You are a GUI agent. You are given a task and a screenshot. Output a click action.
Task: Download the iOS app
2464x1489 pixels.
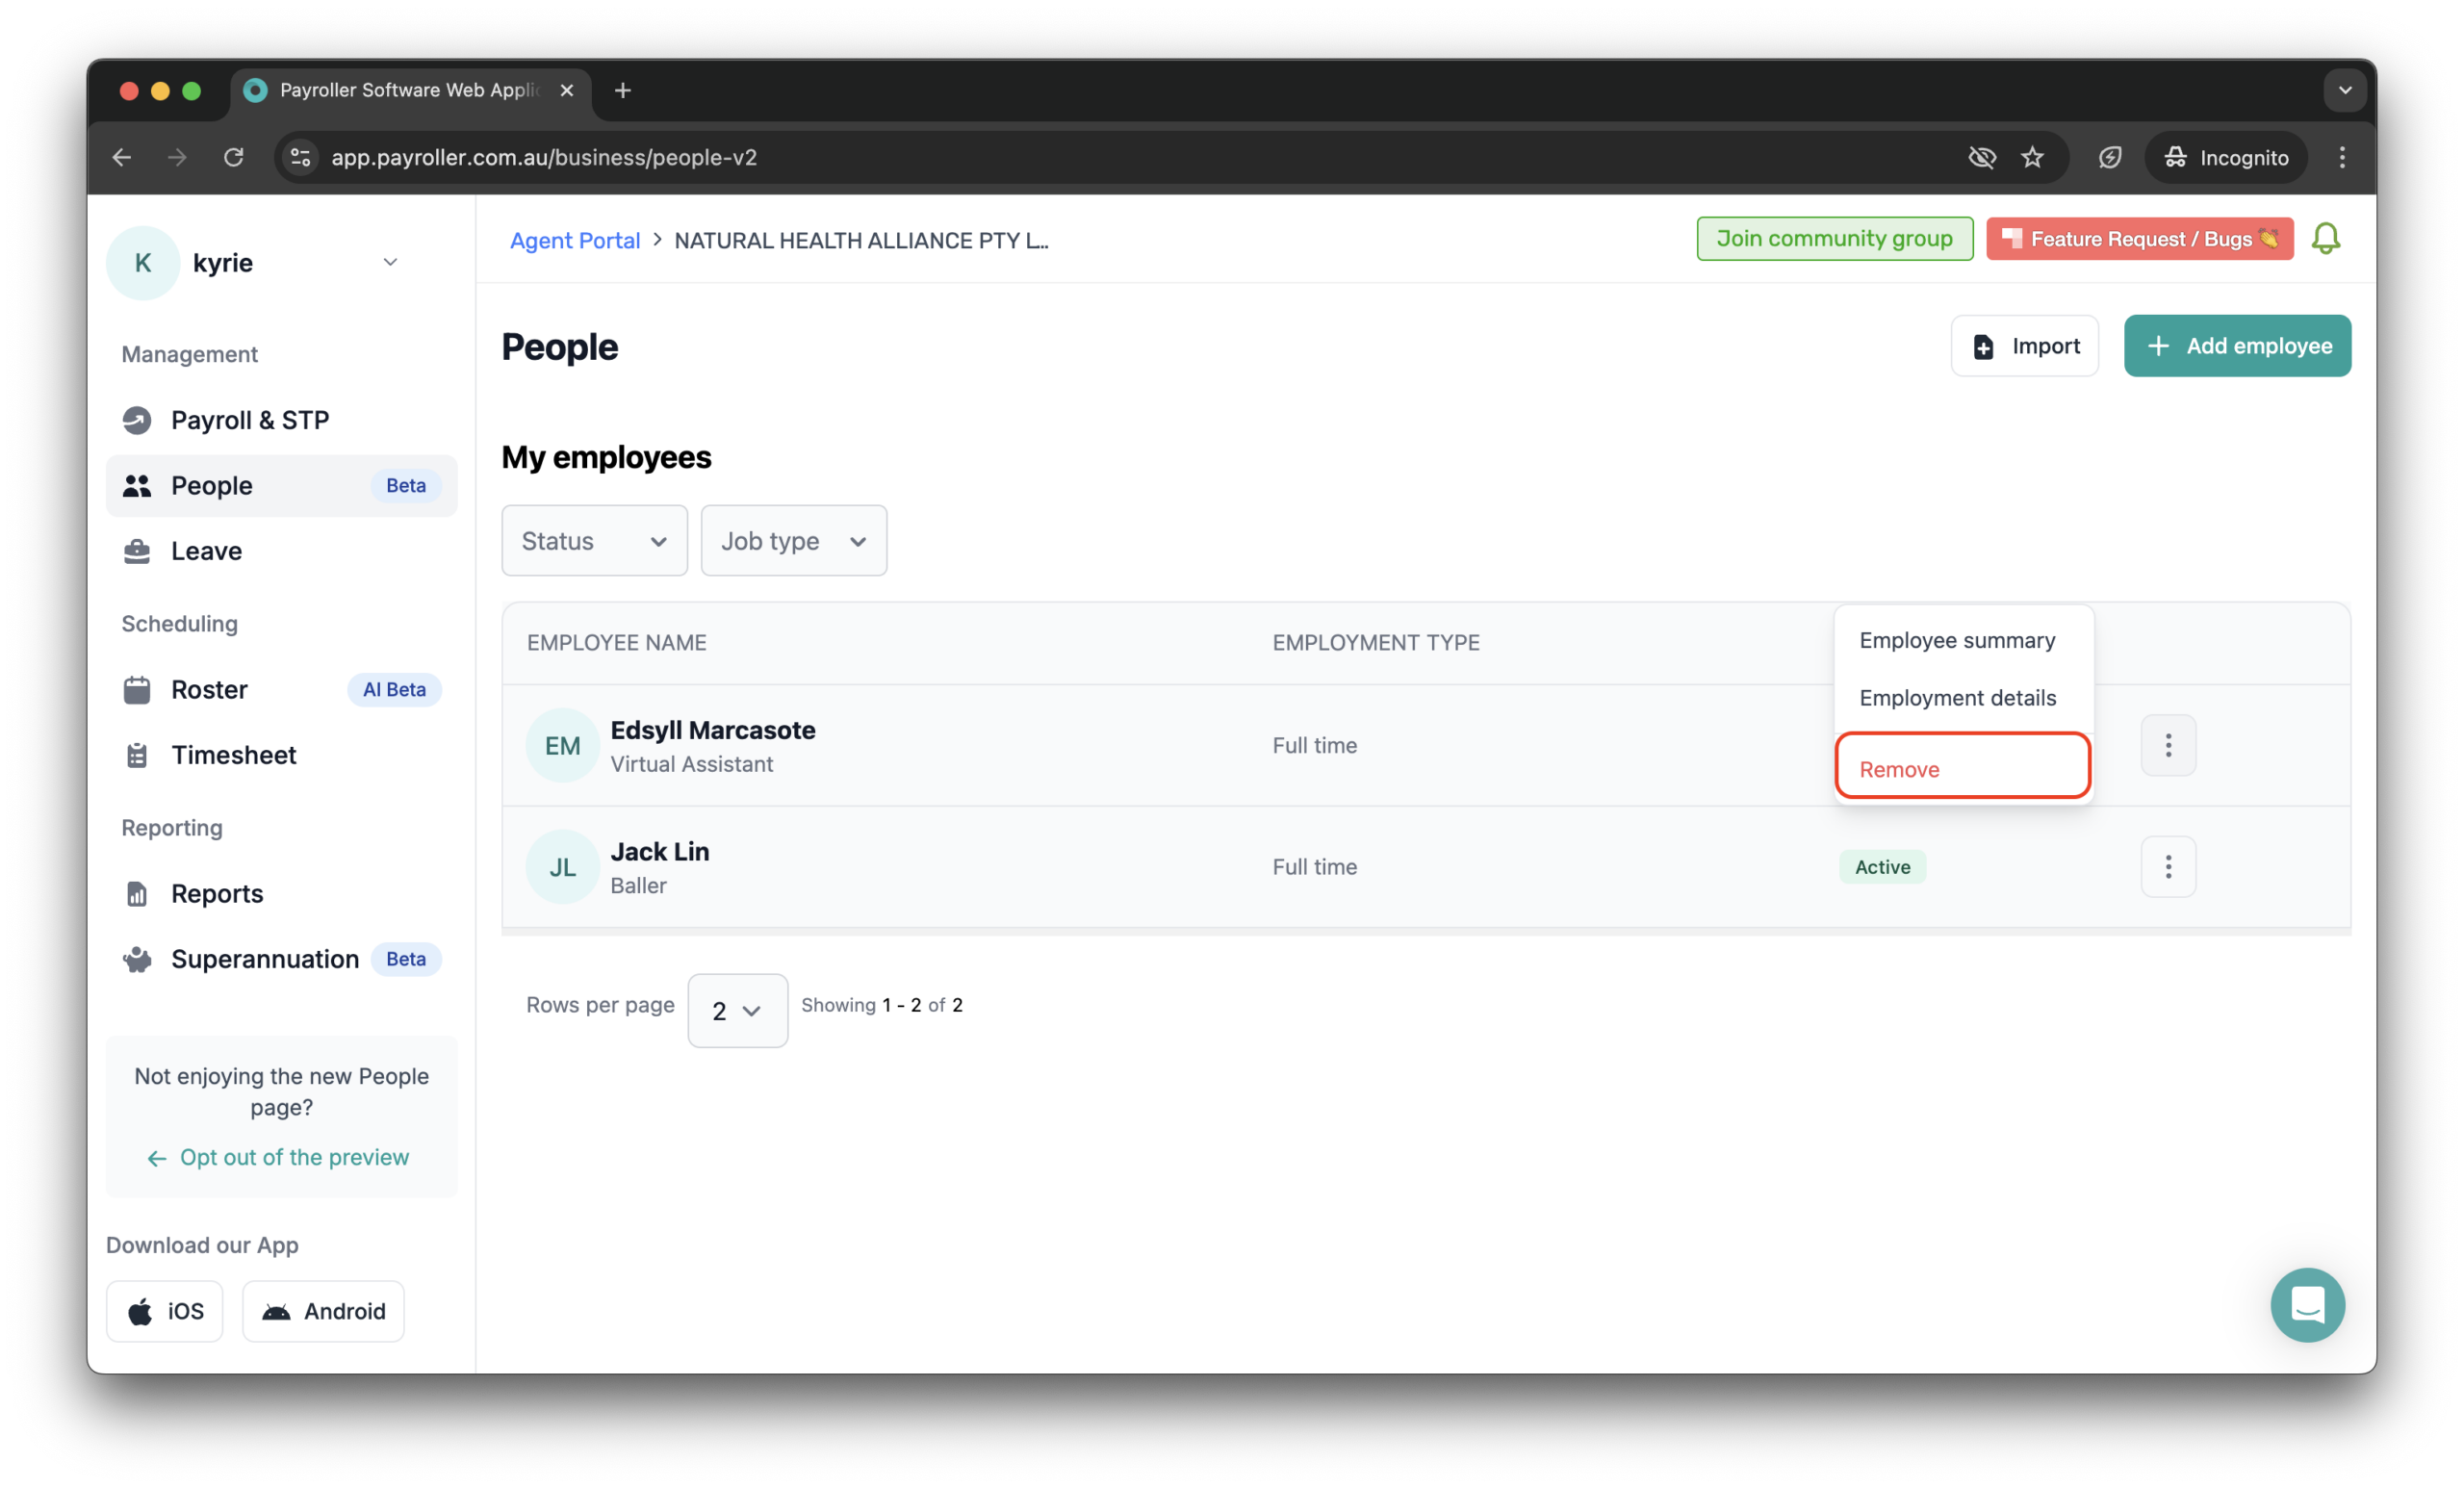click(x=165, y=1311)
